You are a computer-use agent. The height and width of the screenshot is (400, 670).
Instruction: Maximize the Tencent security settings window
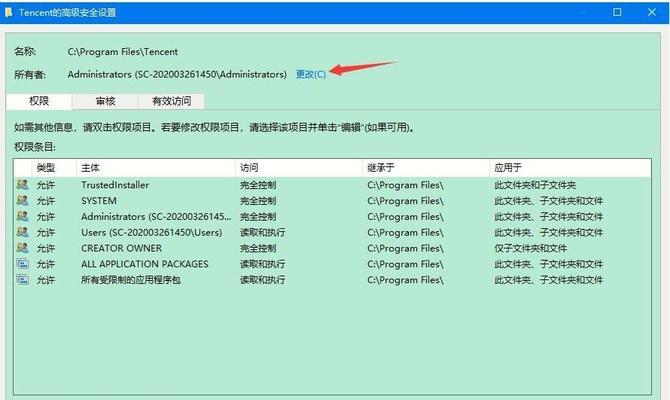tap(617, 12)
